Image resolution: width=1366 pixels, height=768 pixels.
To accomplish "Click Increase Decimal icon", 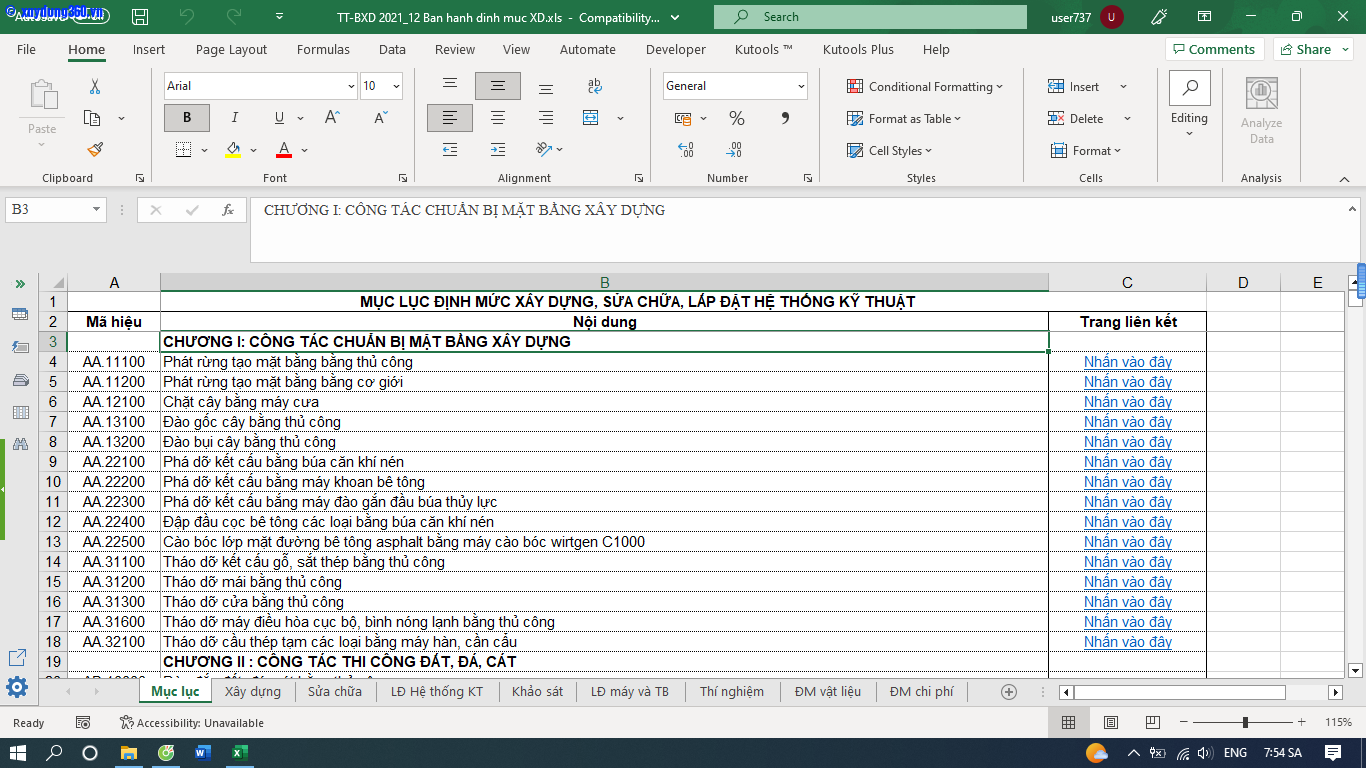I will 686,150.
